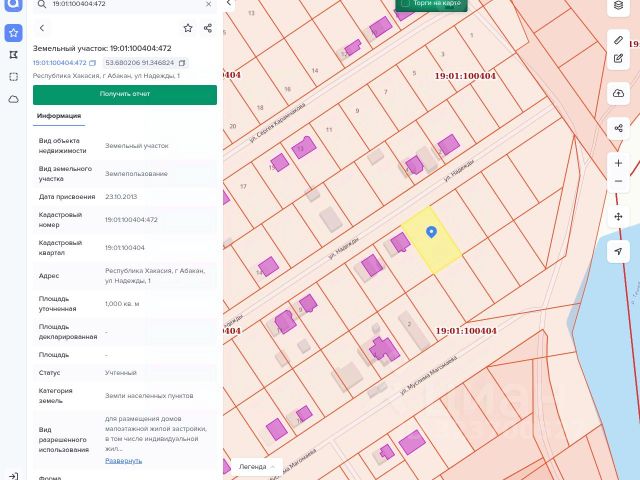640x480 pixels.
Task: Expand text with Развернуть link
Action: pos(123,460)
